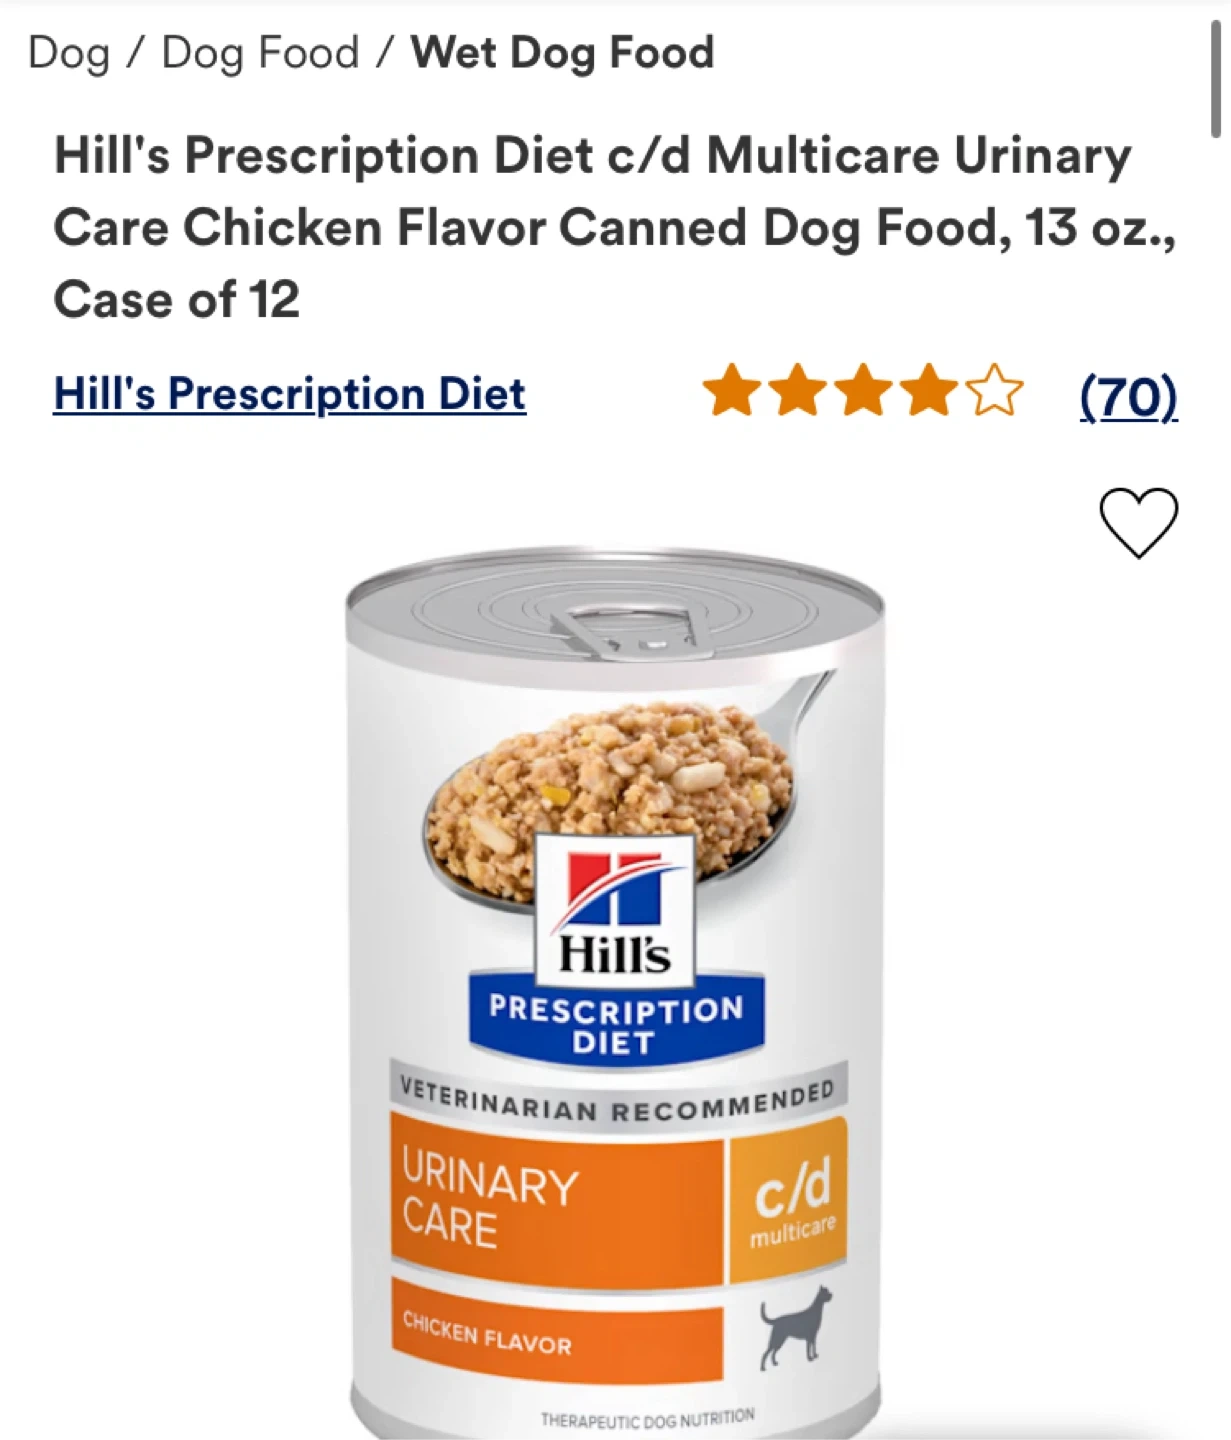Screen dimensions: 1231x1440
Task: Click the product title heading text
Action: point(614,228)
